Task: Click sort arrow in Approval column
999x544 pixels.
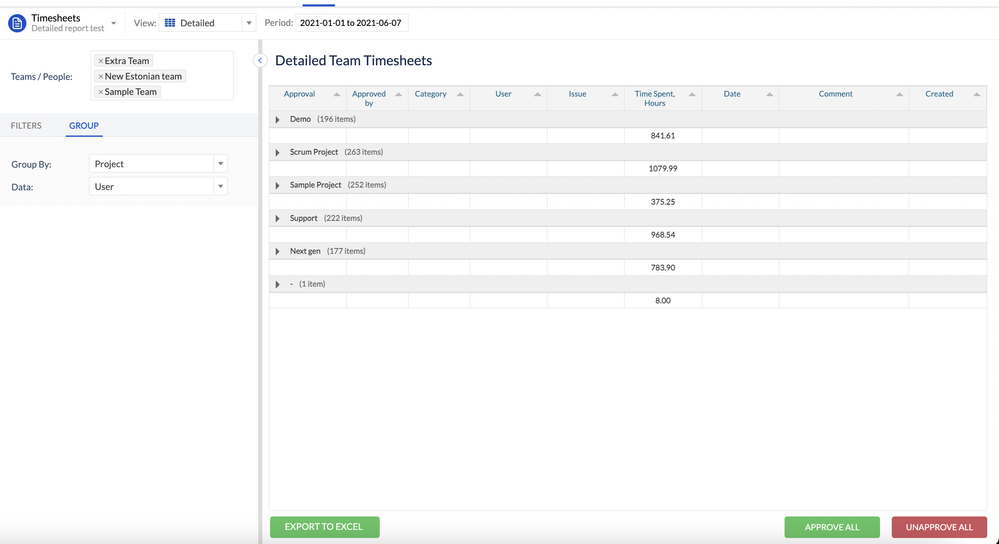Action: [336, 94]
